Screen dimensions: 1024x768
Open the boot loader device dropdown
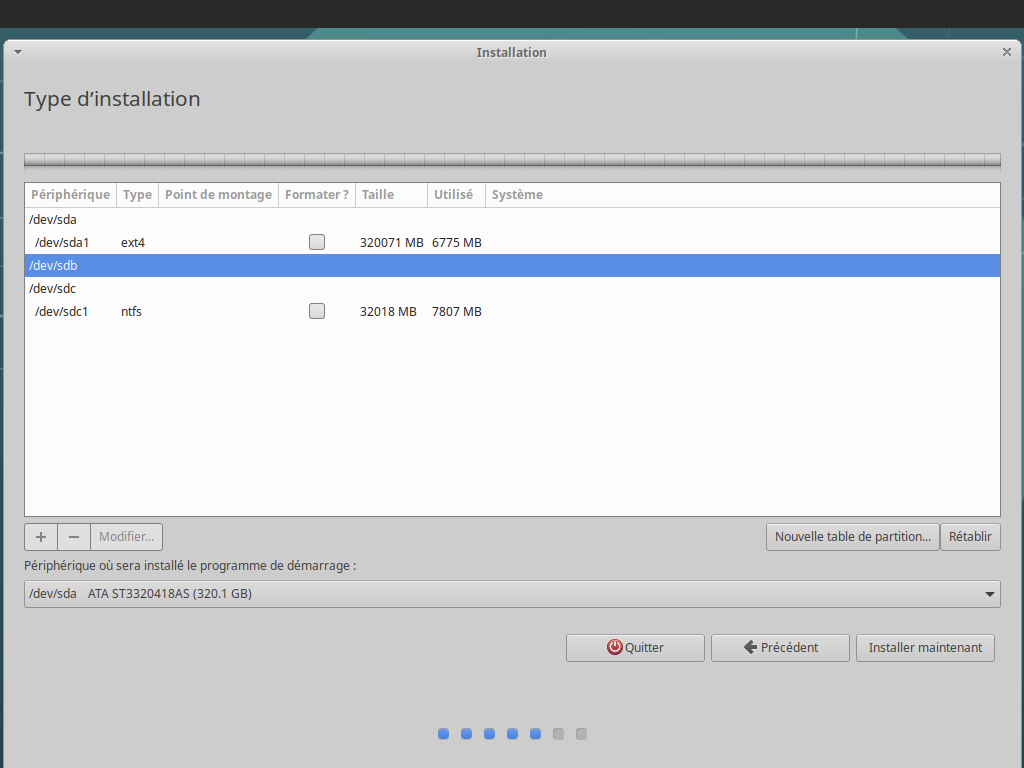(x=512, y=594)
